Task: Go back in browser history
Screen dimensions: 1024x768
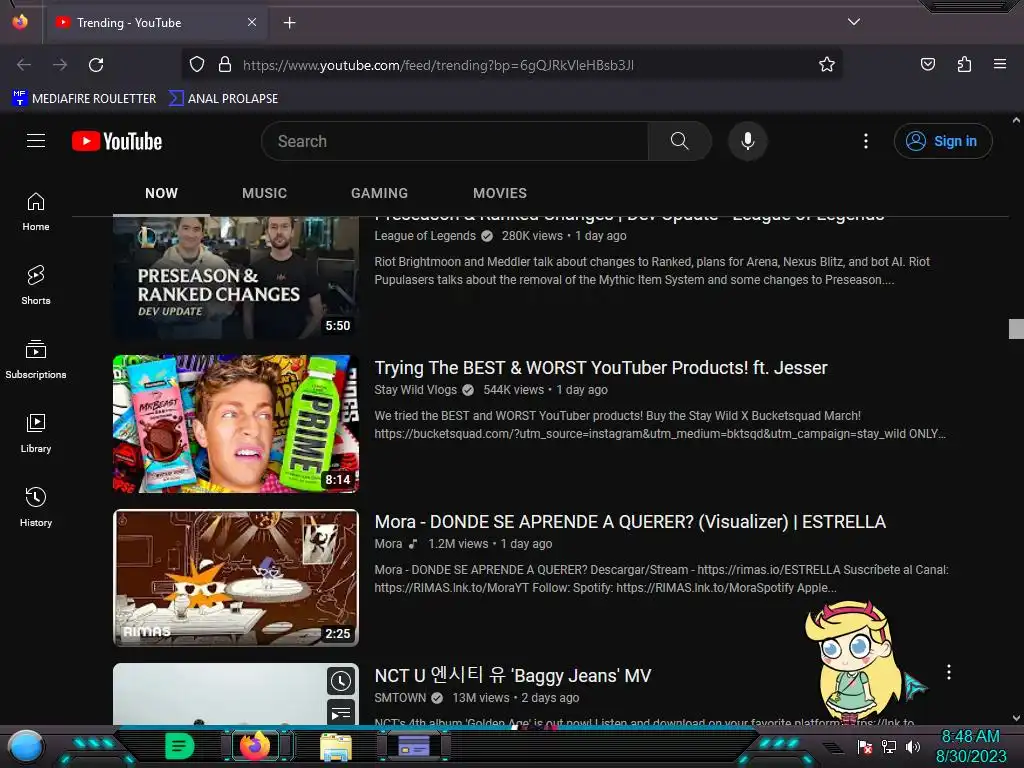Action: [24, 65]
